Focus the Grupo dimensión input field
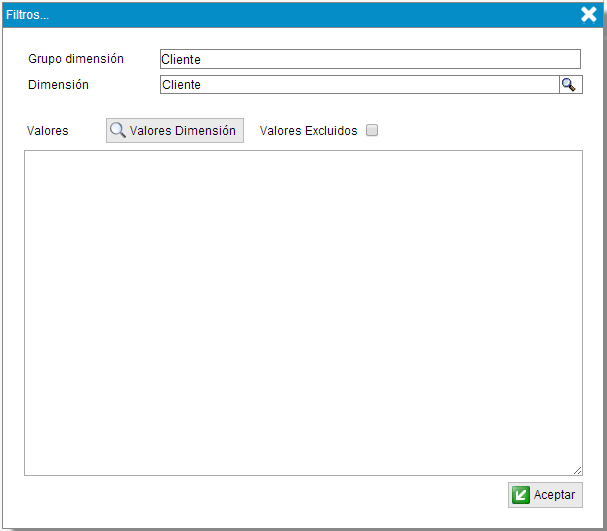Viewport: 607px width, 531px height. tap(370, 60)
